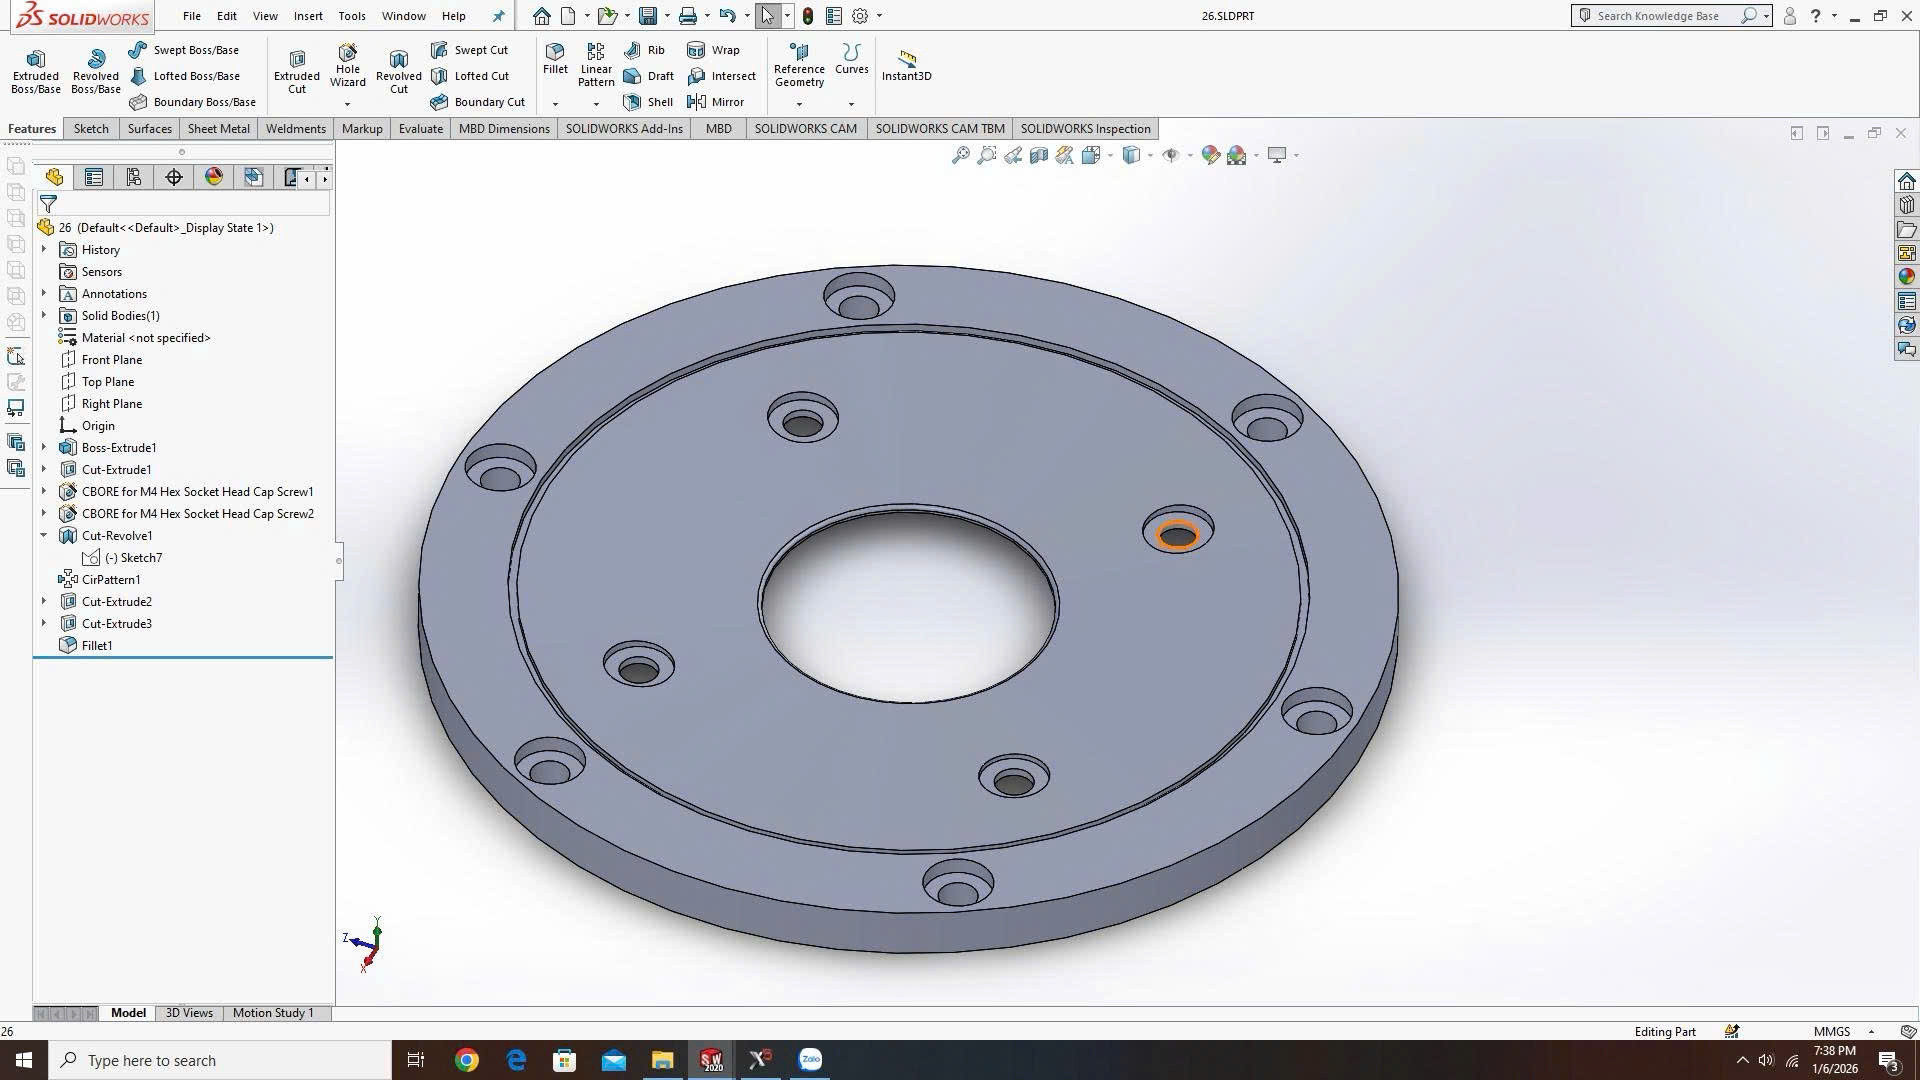Screen dimensions: 1920x1080
Task: Open the 3D Views tab
Action: click(189, 1013)
